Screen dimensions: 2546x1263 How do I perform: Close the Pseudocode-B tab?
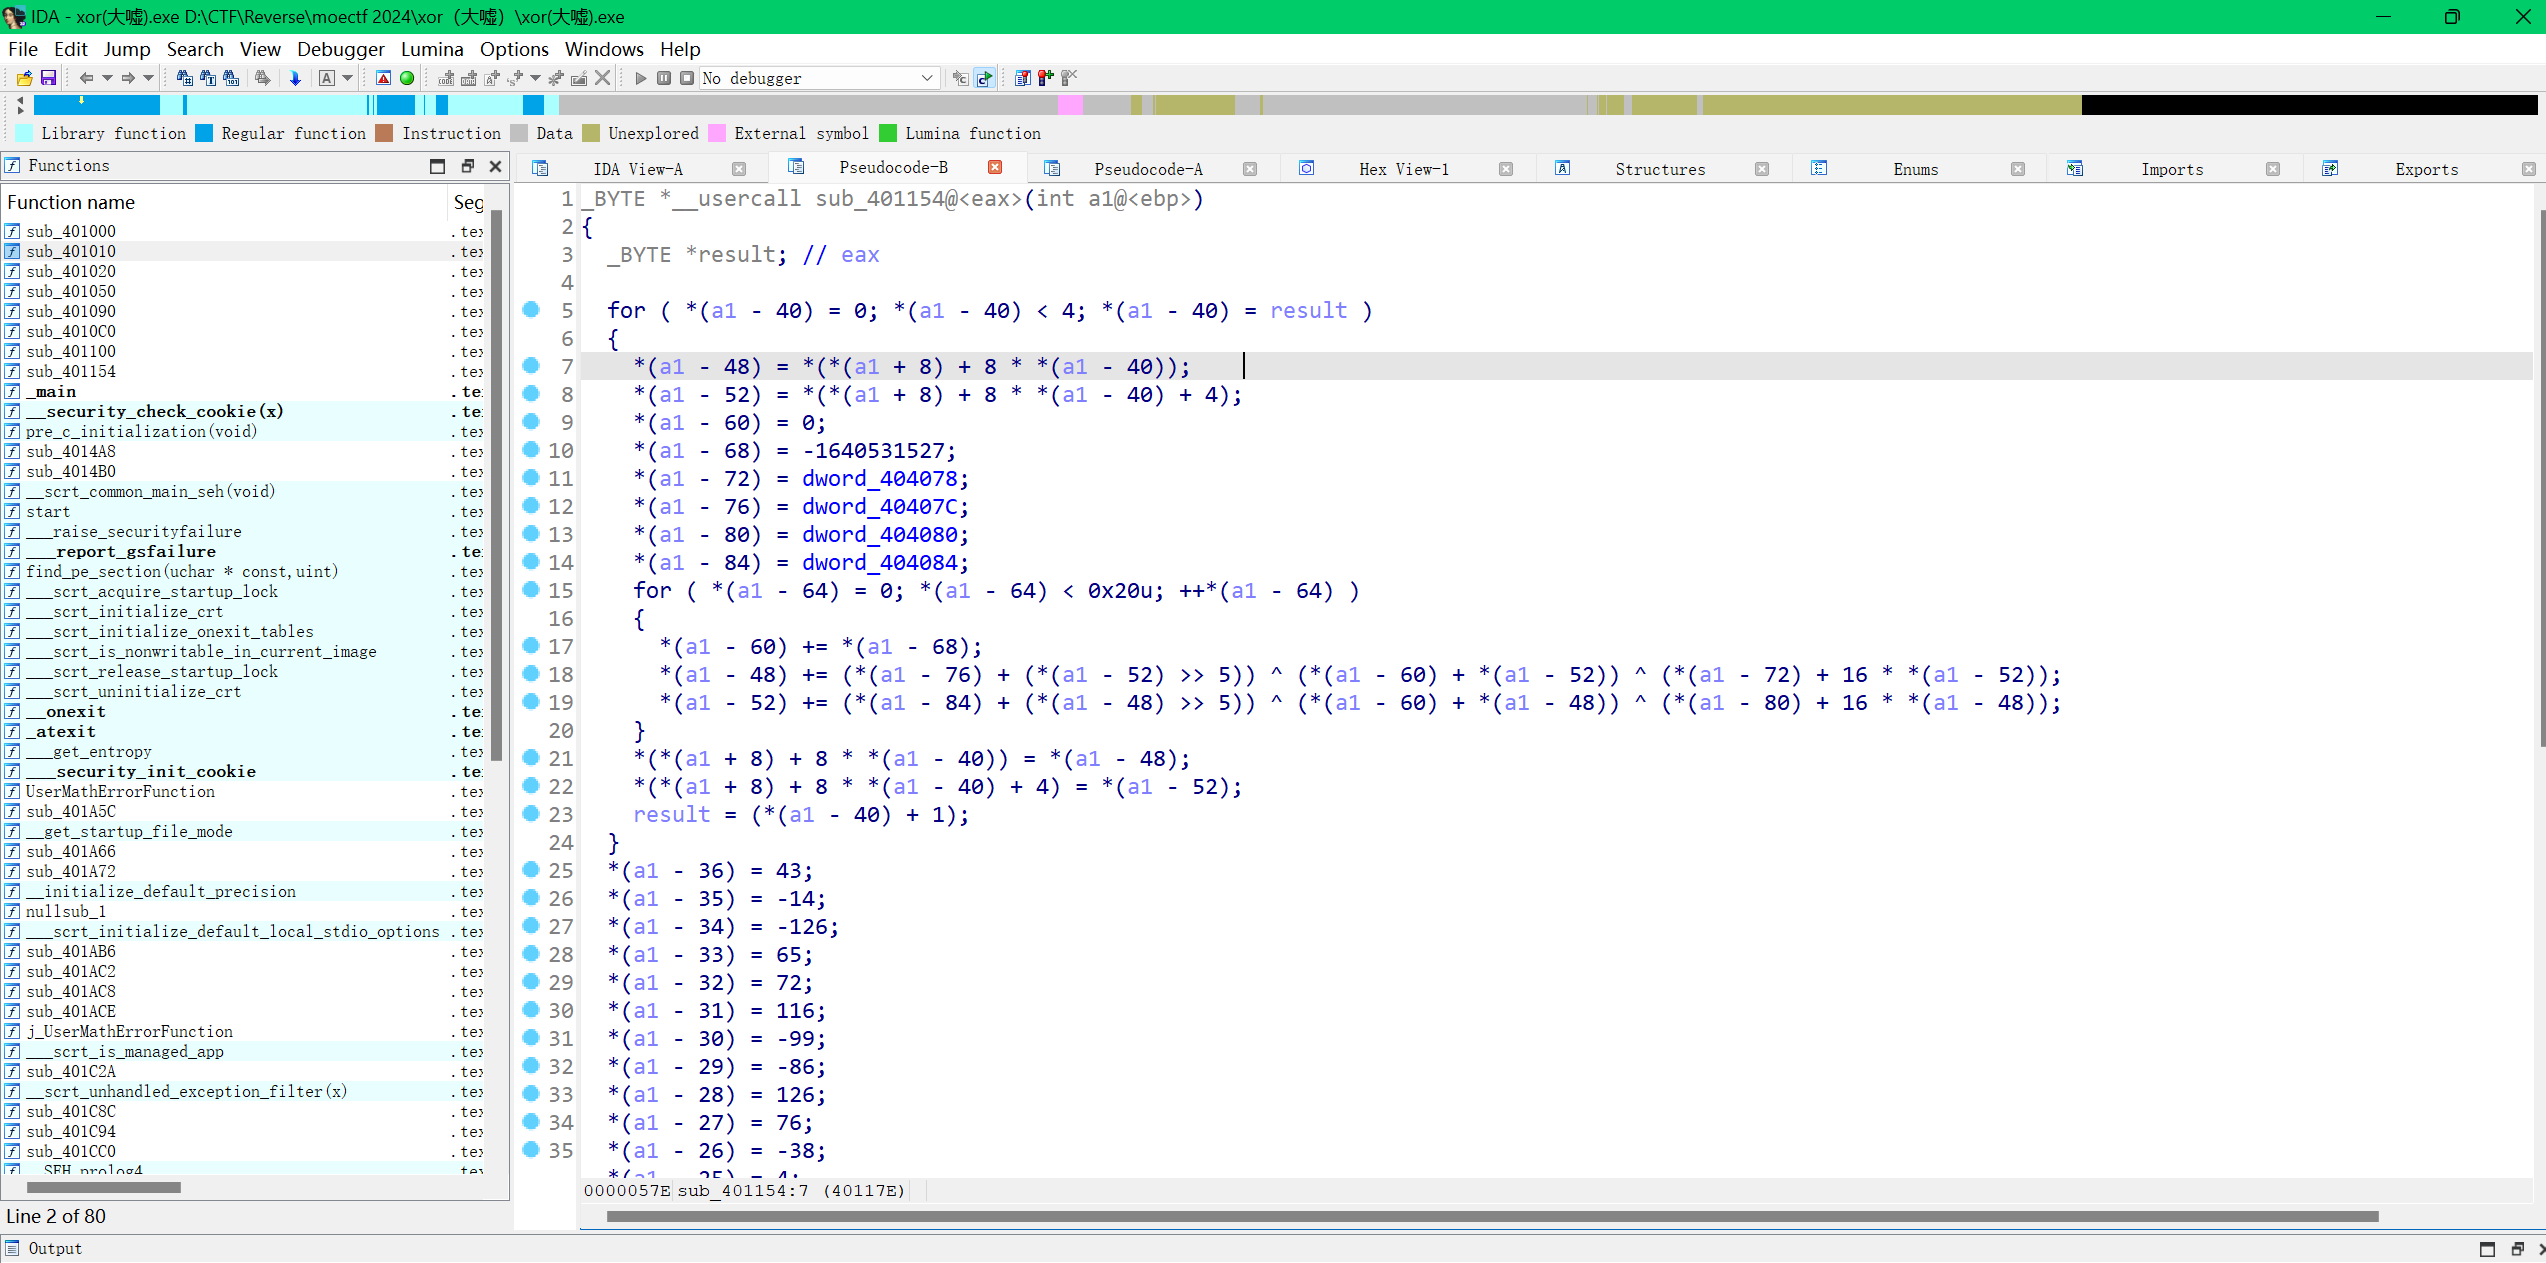click(x=995, y=167)
